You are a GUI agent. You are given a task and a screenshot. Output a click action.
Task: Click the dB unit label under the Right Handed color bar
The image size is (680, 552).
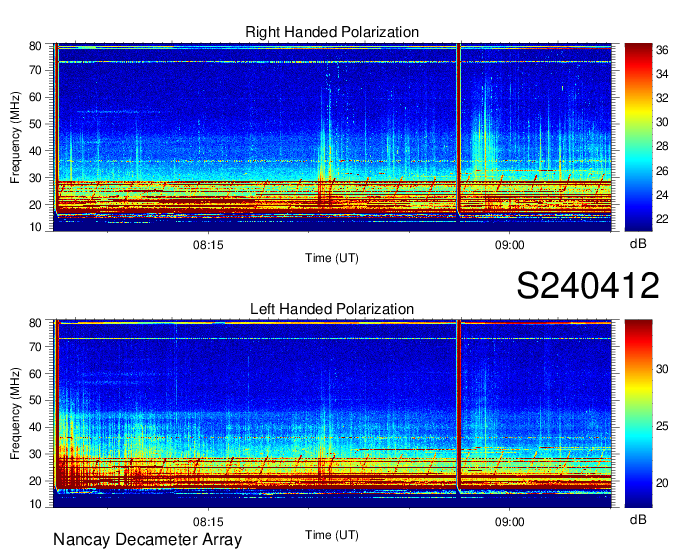coord(638,244)
